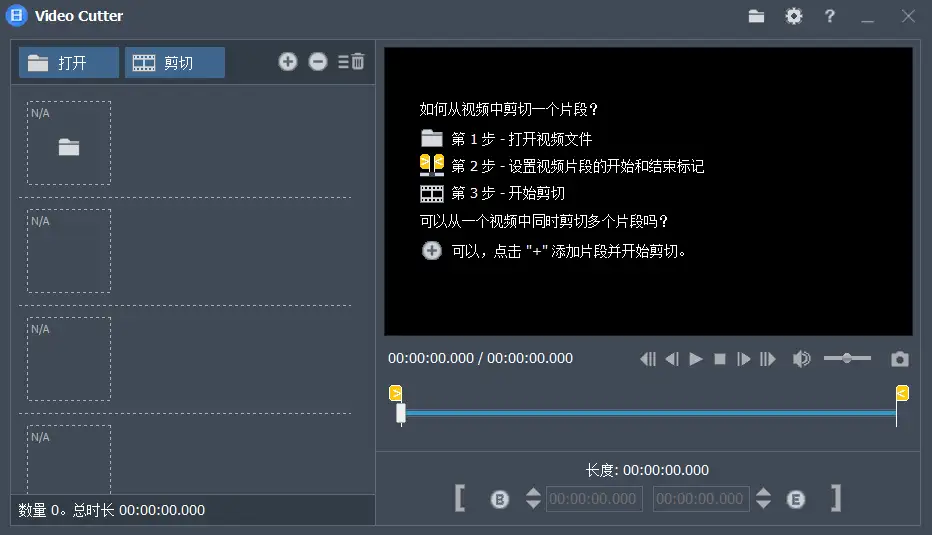Click the start time stepper arrows

point(533,498)
